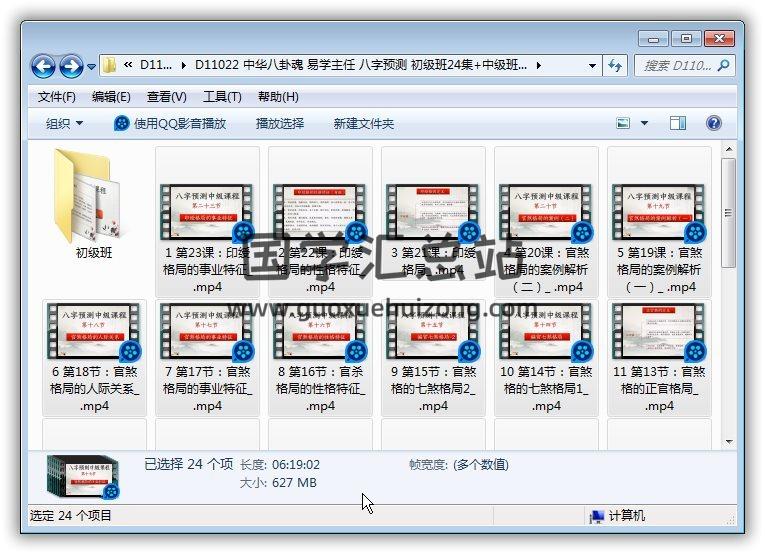The width and height of the screenshot is (765, 554).
Task: Toggle the preview pane button
Action: coord(678,123)
